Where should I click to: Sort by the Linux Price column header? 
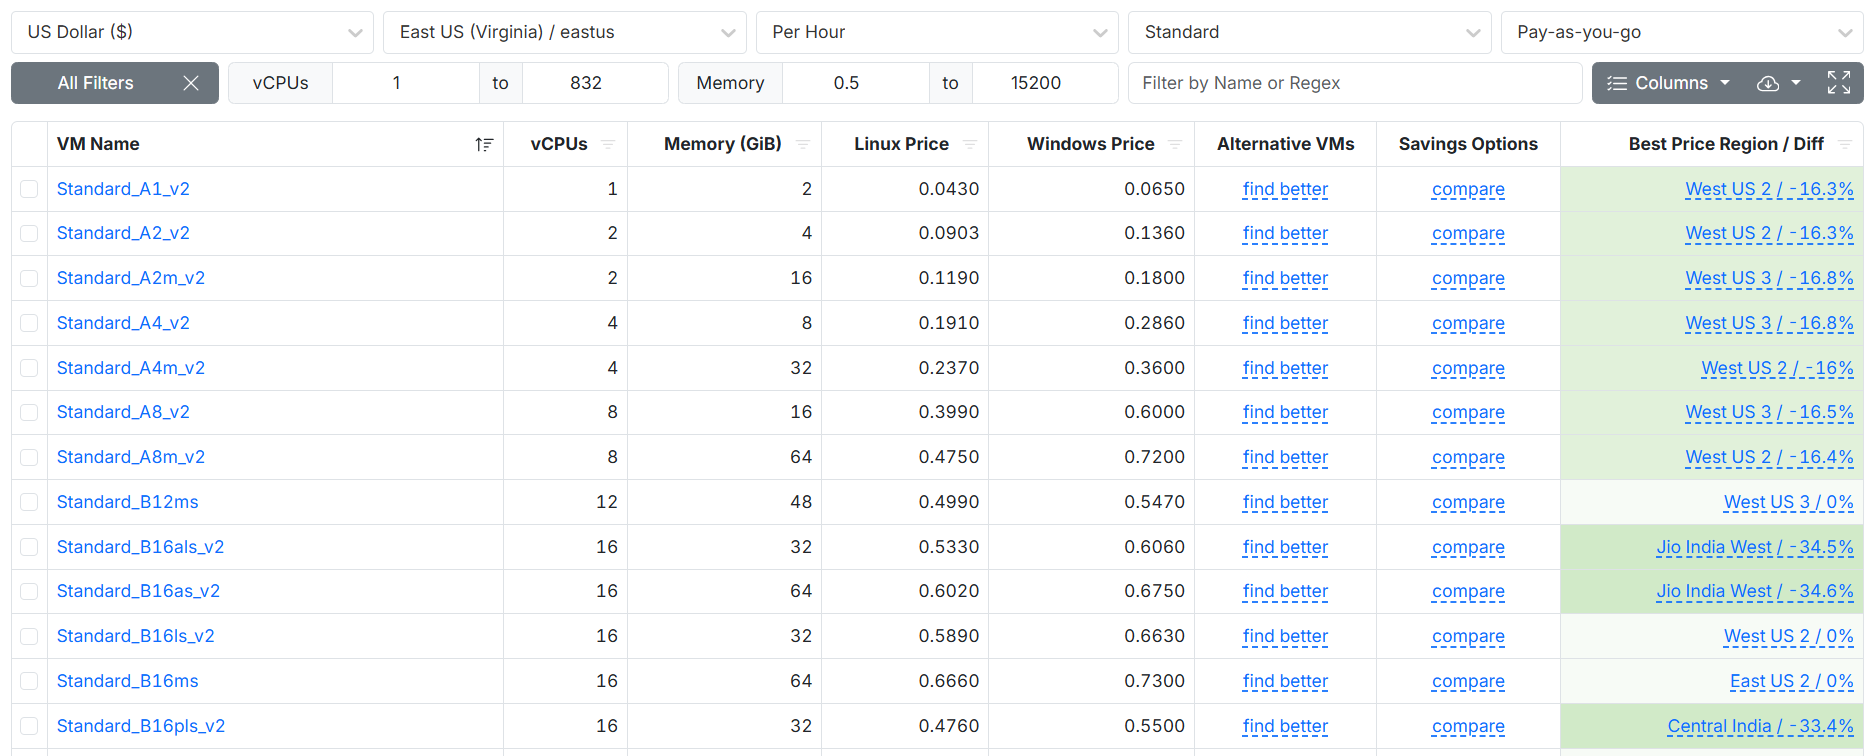coord(901,144)
